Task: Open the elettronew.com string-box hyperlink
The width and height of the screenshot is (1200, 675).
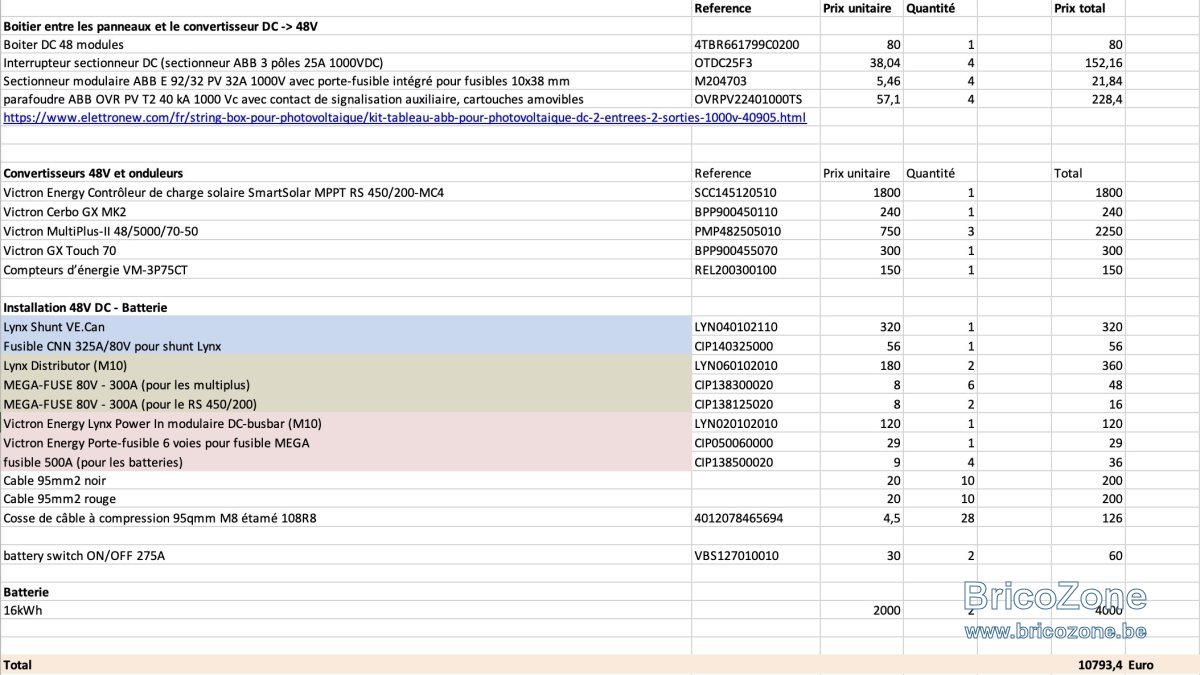Action: click(x=405, y=118)
